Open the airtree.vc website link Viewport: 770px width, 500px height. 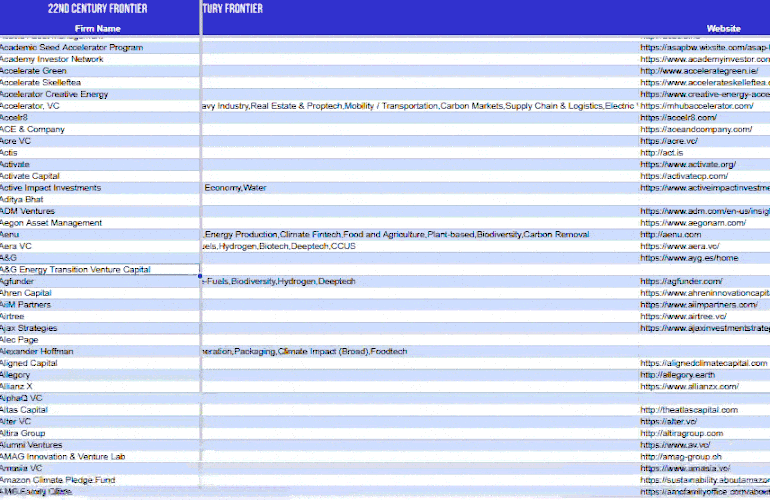683,317
